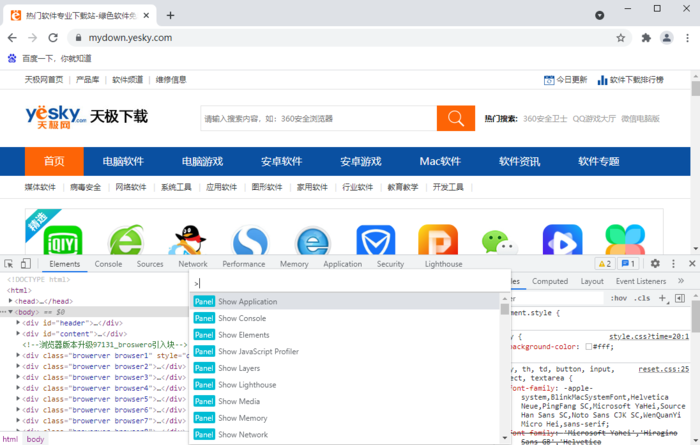Click the body breadcrumb in DevTools

tap(35, 439)
